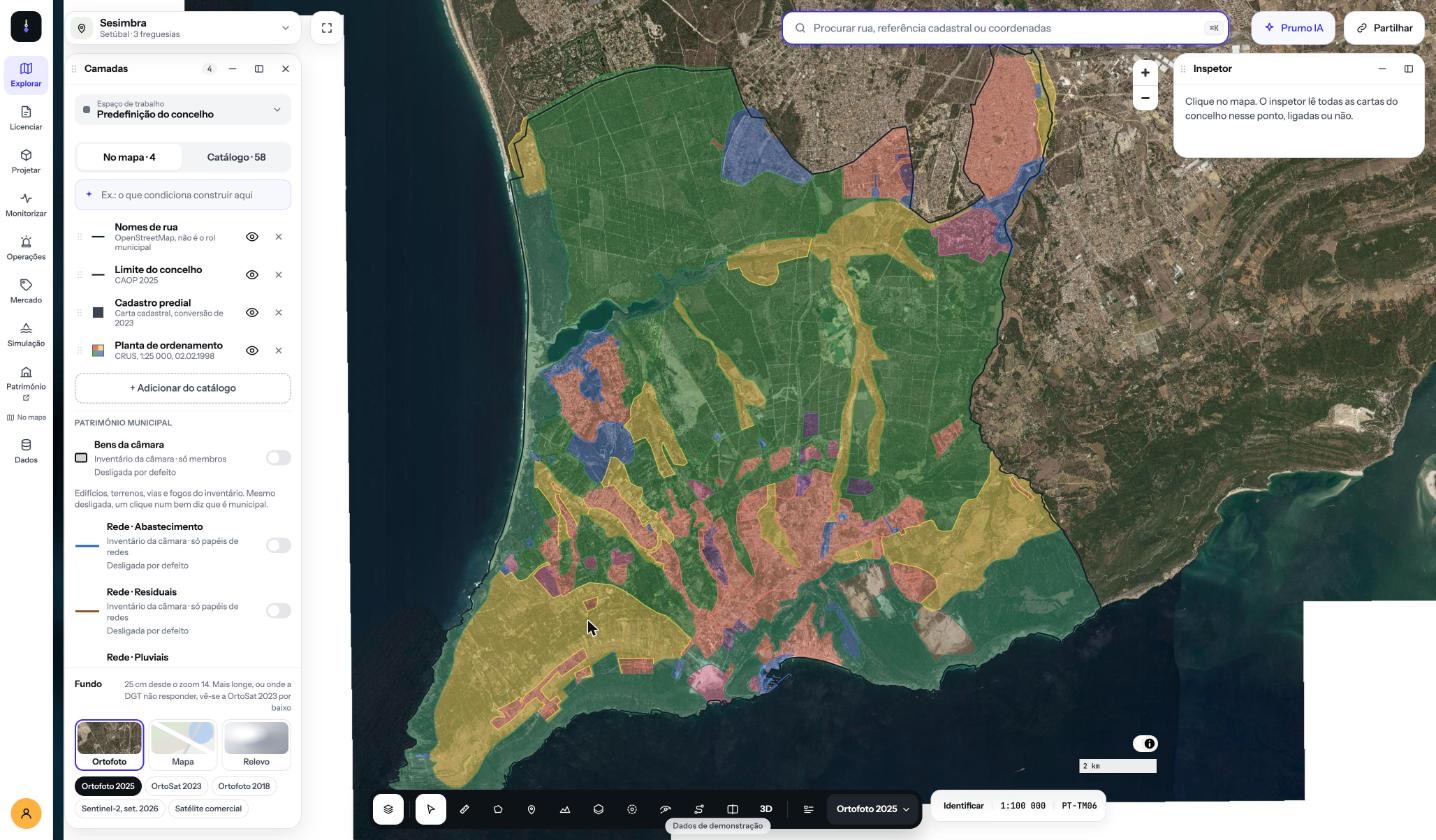The width and height of the screenshot is (1436, 840).
Task: Open the Ortofoto 2025 dropdown in toolbar
Action: pos(873,809)
